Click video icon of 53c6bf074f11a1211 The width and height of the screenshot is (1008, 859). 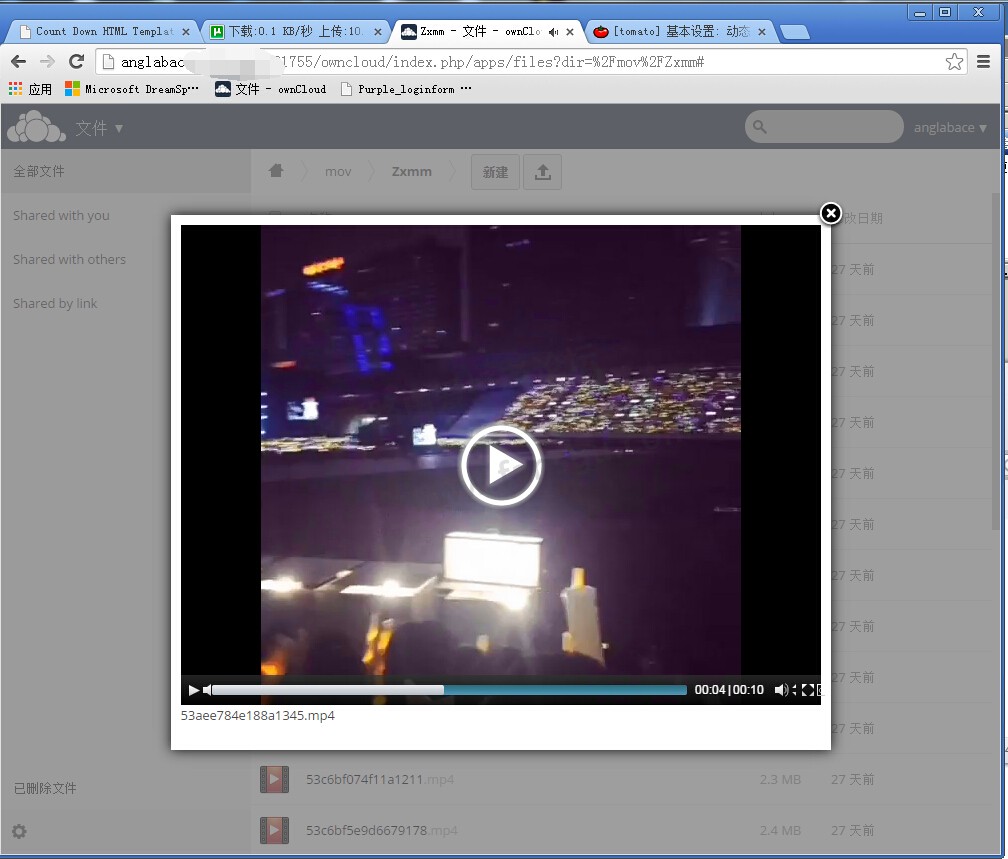click(274, 779)
